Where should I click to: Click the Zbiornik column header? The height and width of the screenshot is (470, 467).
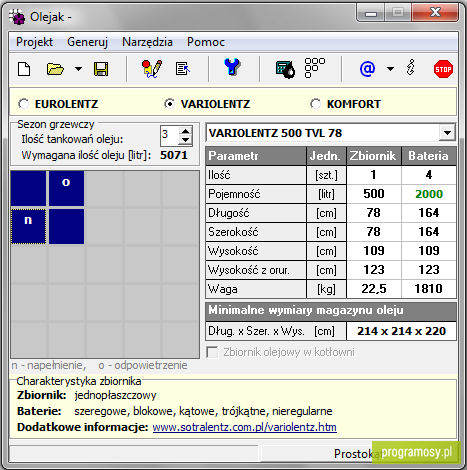pyautogui.click(x=373, y=156)
